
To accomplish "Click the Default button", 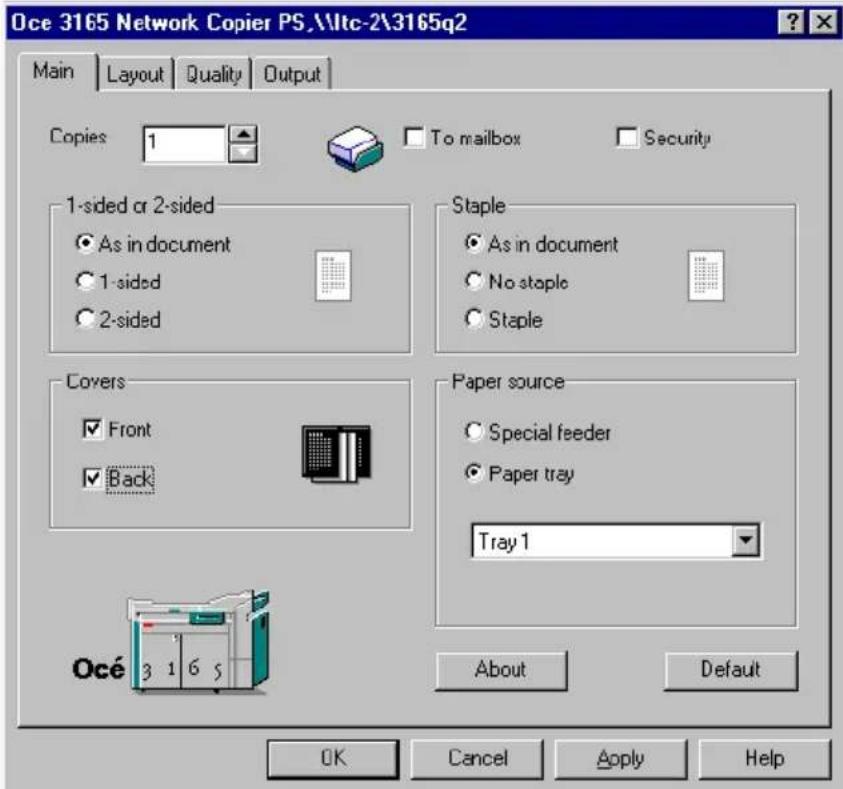I will [x=731, y=670].
